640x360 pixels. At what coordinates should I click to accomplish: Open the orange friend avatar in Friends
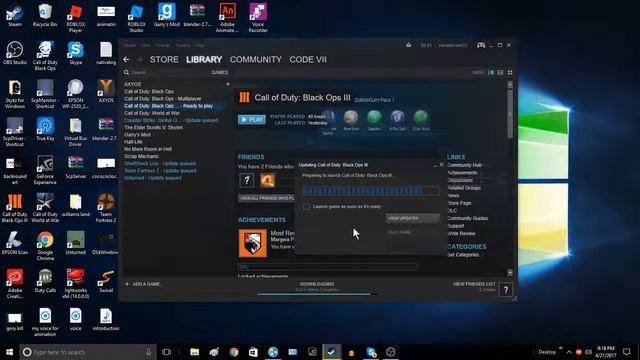click(267, 180)
